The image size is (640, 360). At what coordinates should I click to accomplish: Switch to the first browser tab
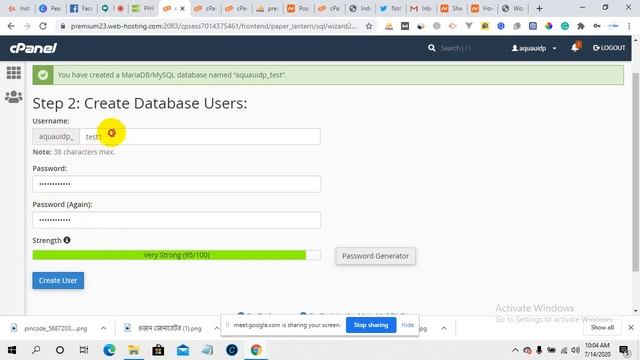click(19, 8)
